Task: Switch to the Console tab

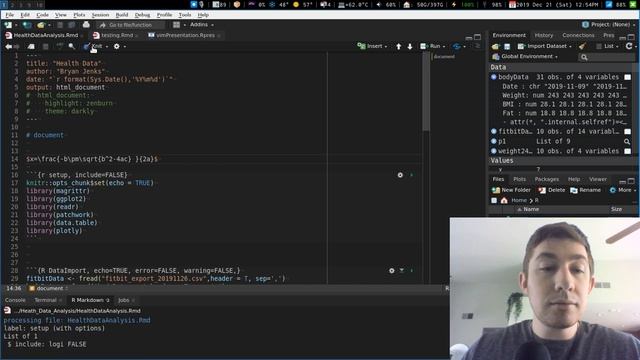Action: [15, 300]
